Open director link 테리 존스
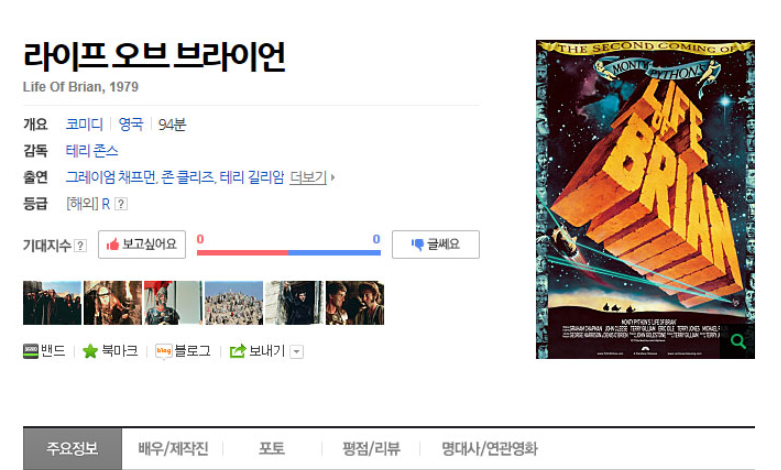The width and height of the screenshot is (781, 470). click(x=92, y=151)
